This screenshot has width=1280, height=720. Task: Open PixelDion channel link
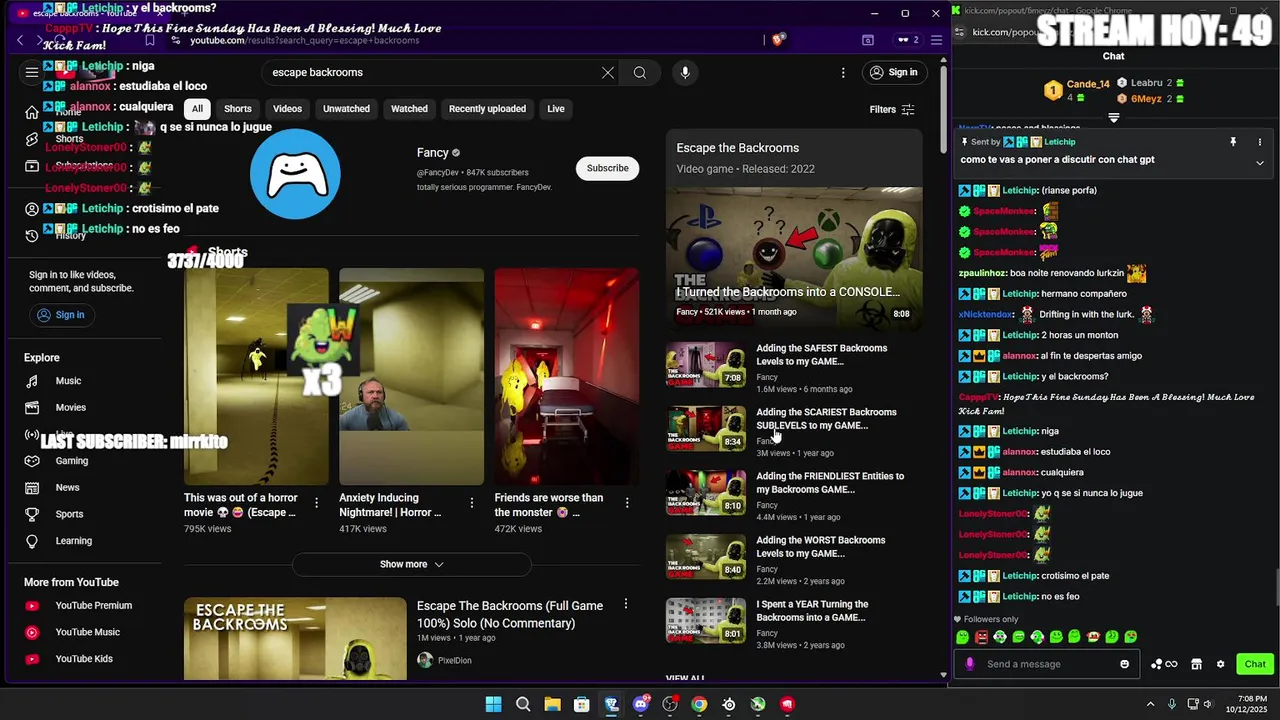pos(454,660)
